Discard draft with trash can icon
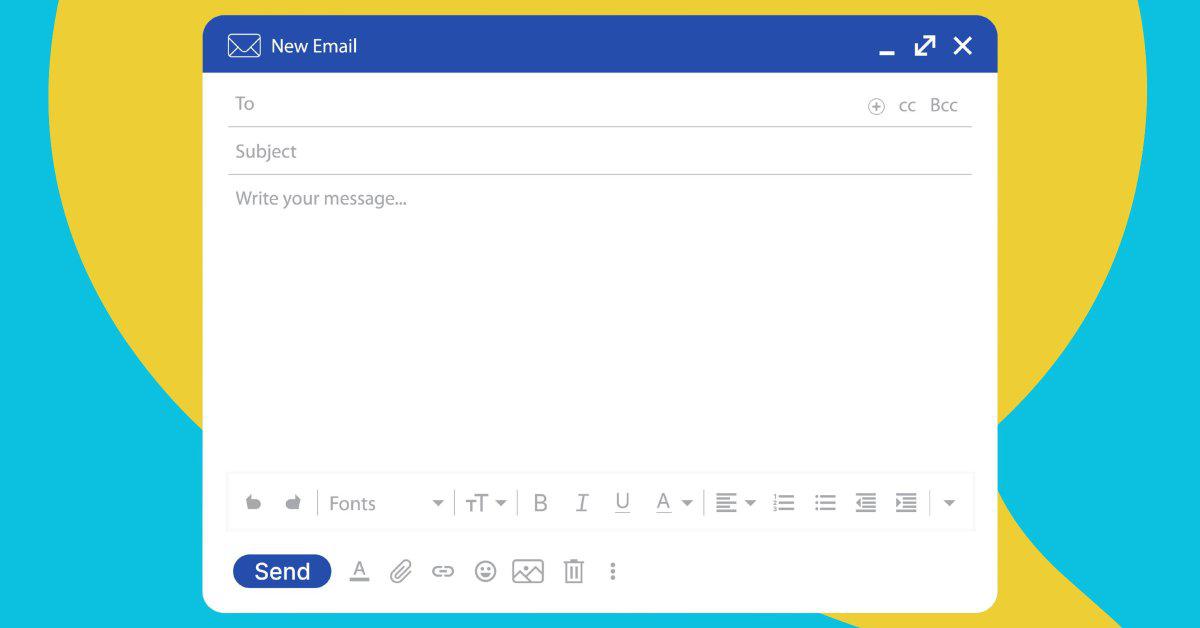Viewport: 1200px width, 628px height. tap(573, 572)
